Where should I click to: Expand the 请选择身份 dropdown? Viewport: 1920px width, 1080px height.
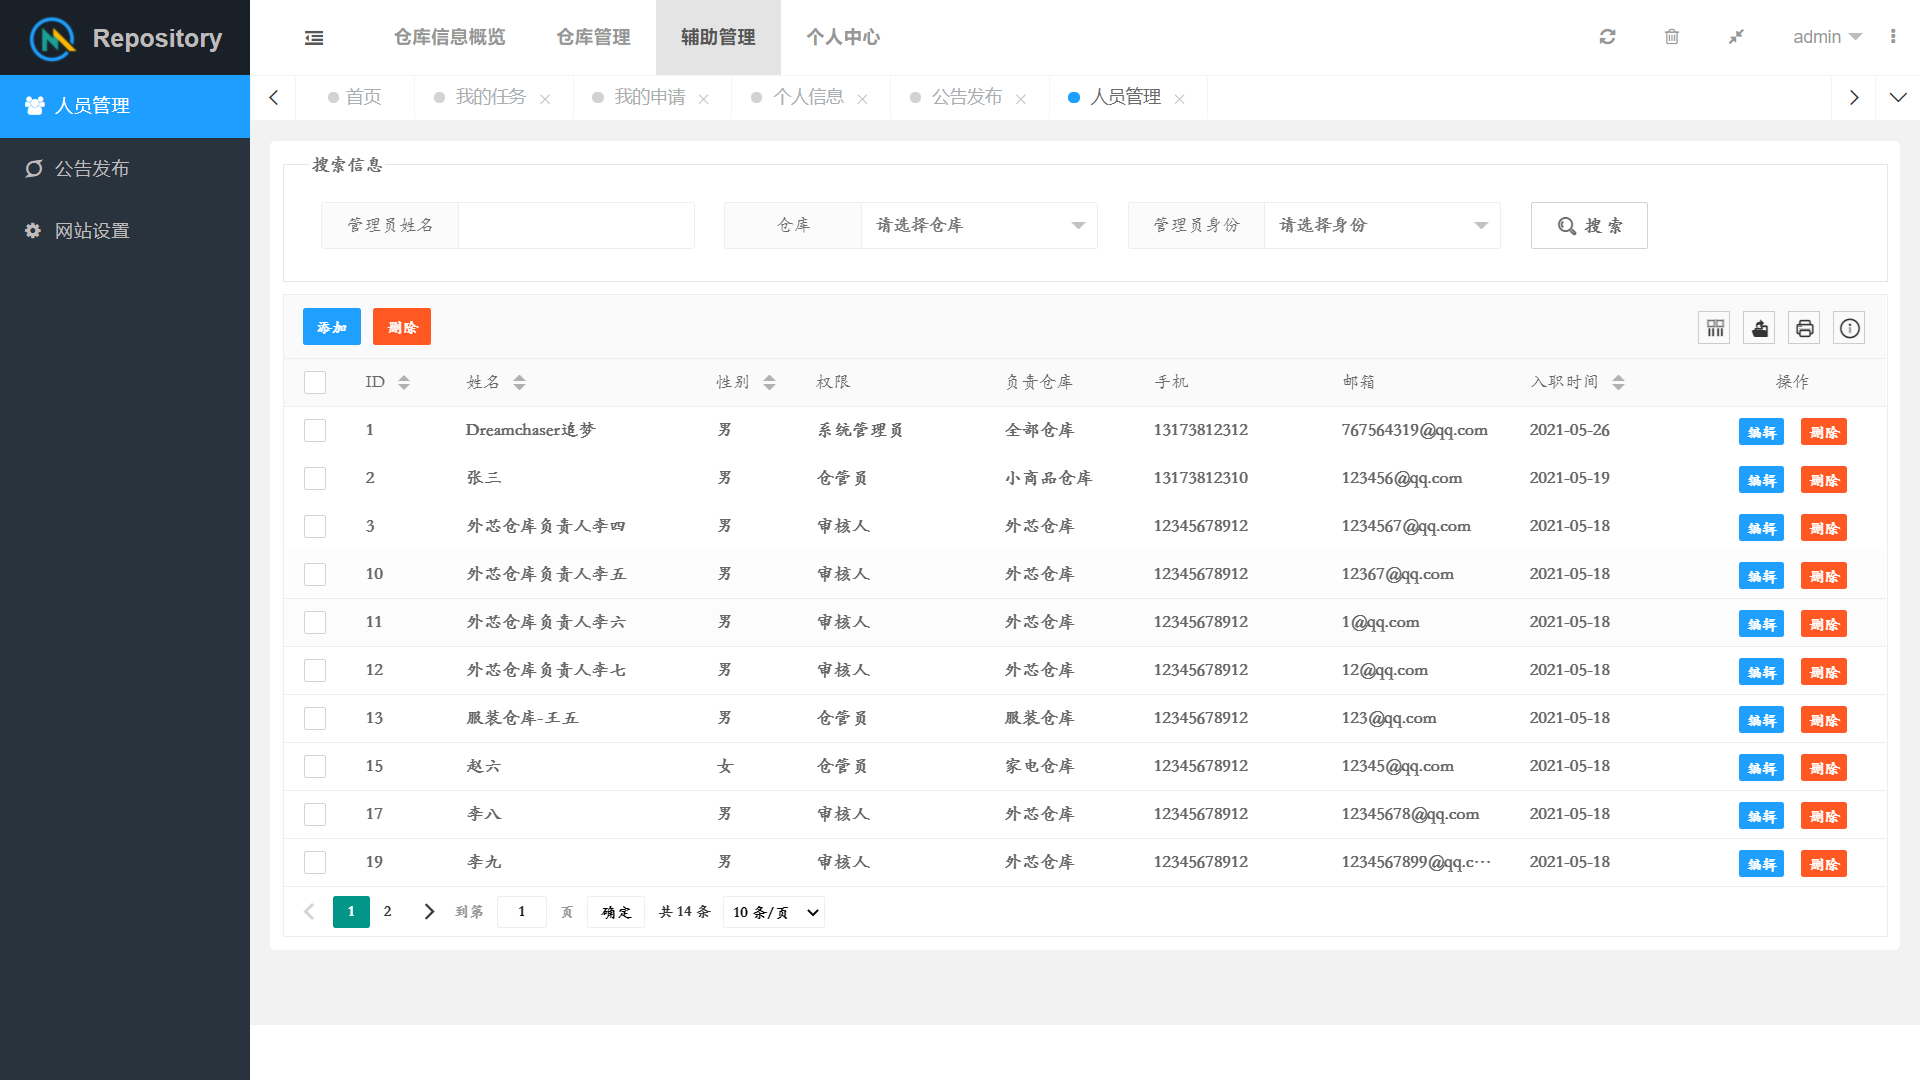pyautogui.click(x=1382, y=226)
